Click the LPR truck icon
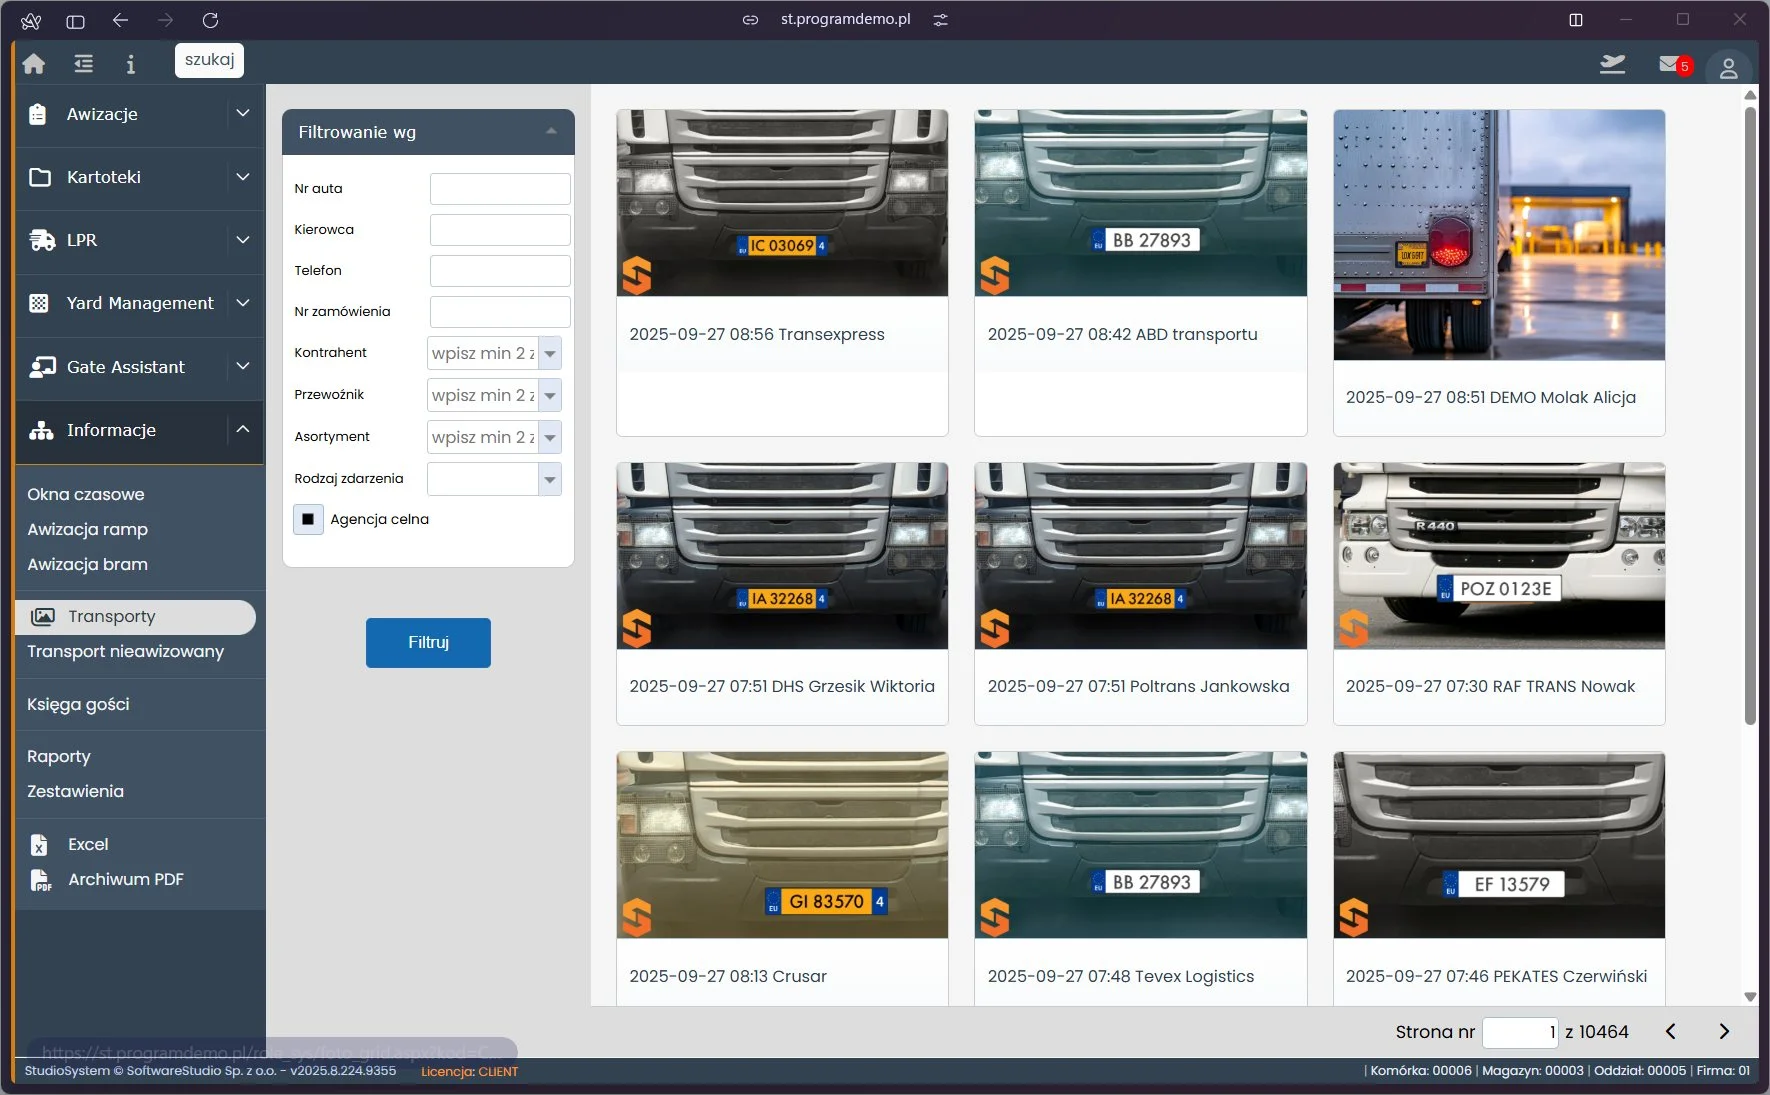This screenshot has height=1095, width=1770. [42, 240]
